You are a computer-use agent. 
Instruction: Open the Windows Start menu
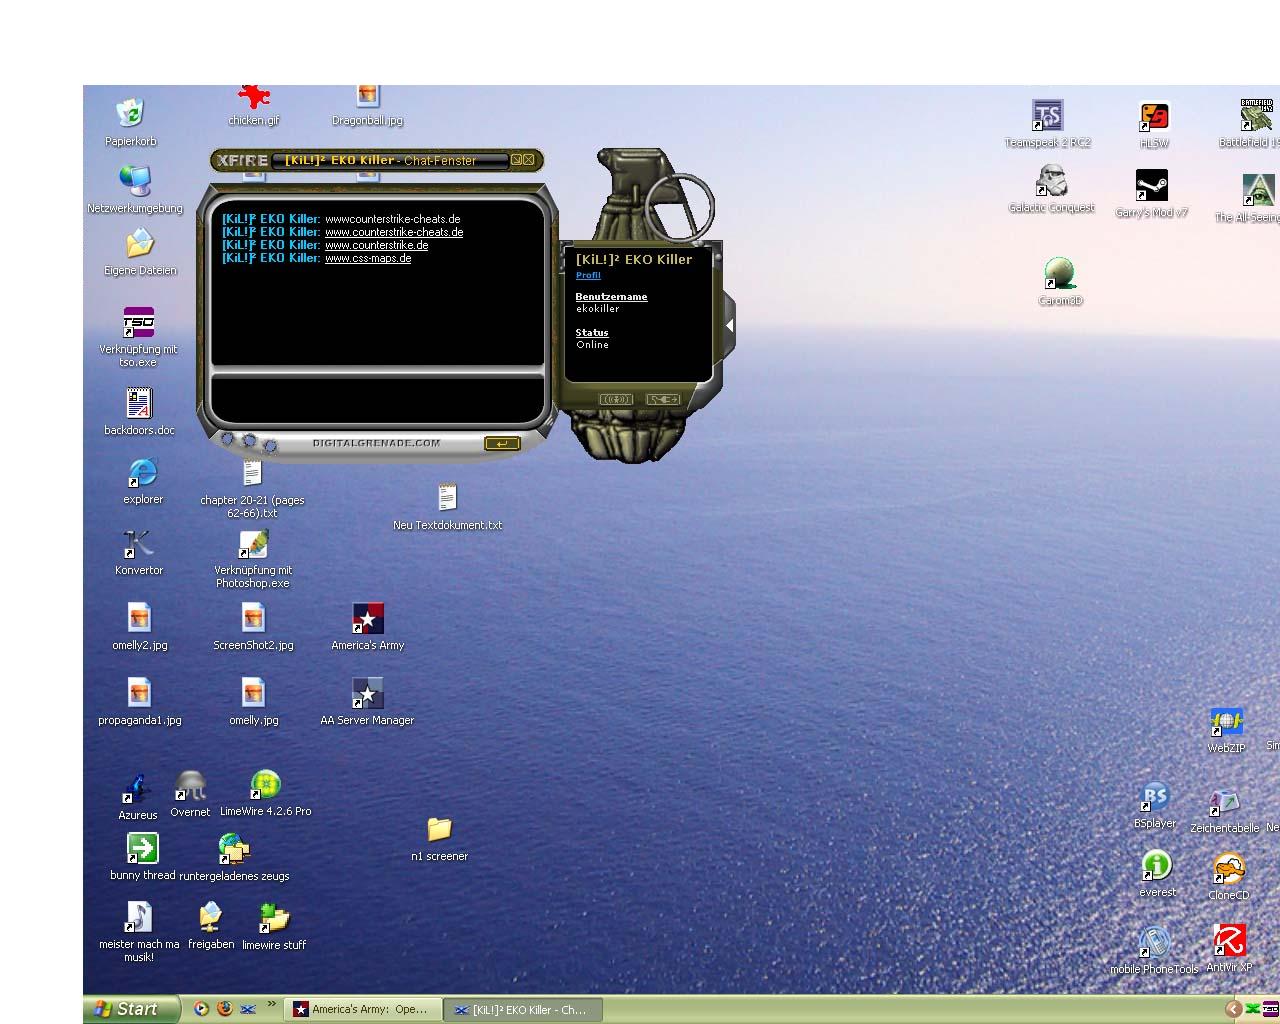pyautogui.click(x=132, y=1010)
